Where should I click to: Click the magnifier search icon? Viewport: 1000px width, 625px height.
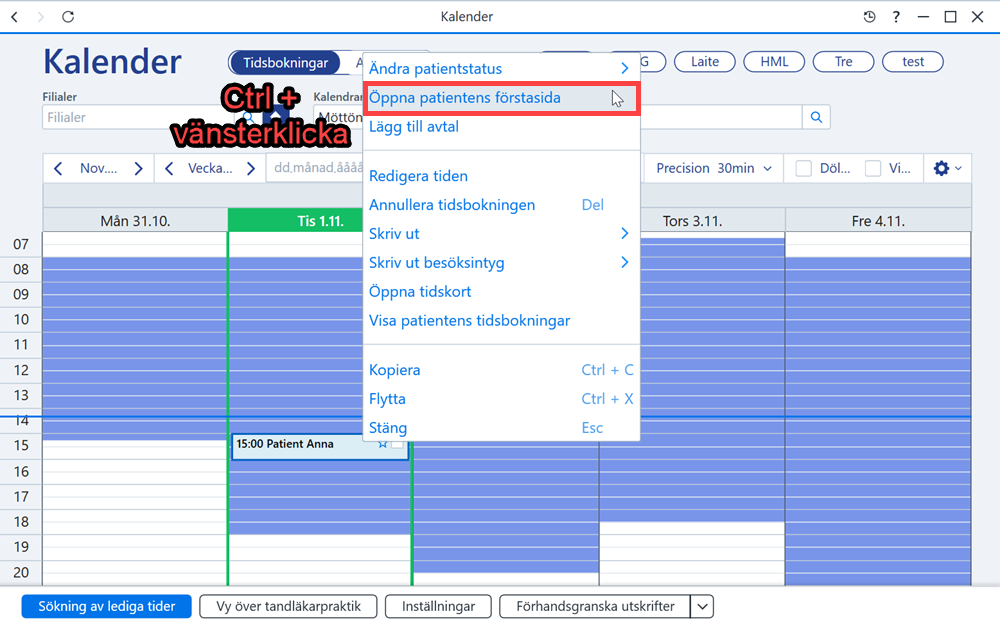pyautogui.click(x=816, y=117)
